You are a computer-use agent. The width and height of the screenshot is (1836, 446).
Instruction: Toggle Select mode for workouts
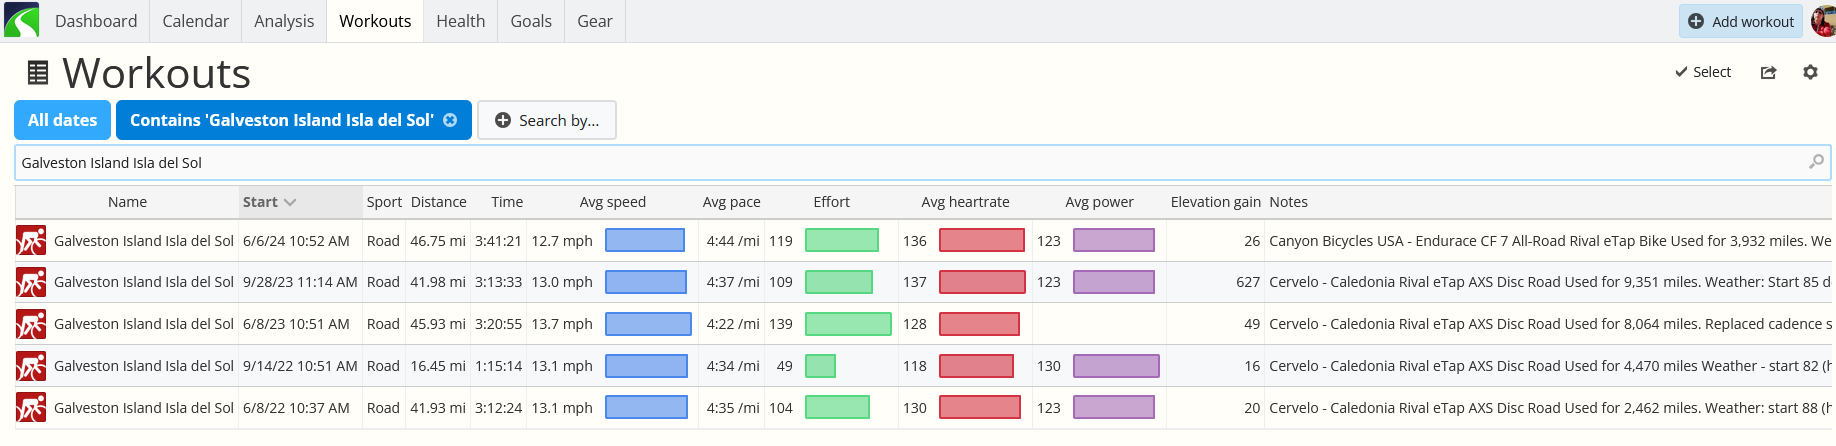tap(1703, 72)
